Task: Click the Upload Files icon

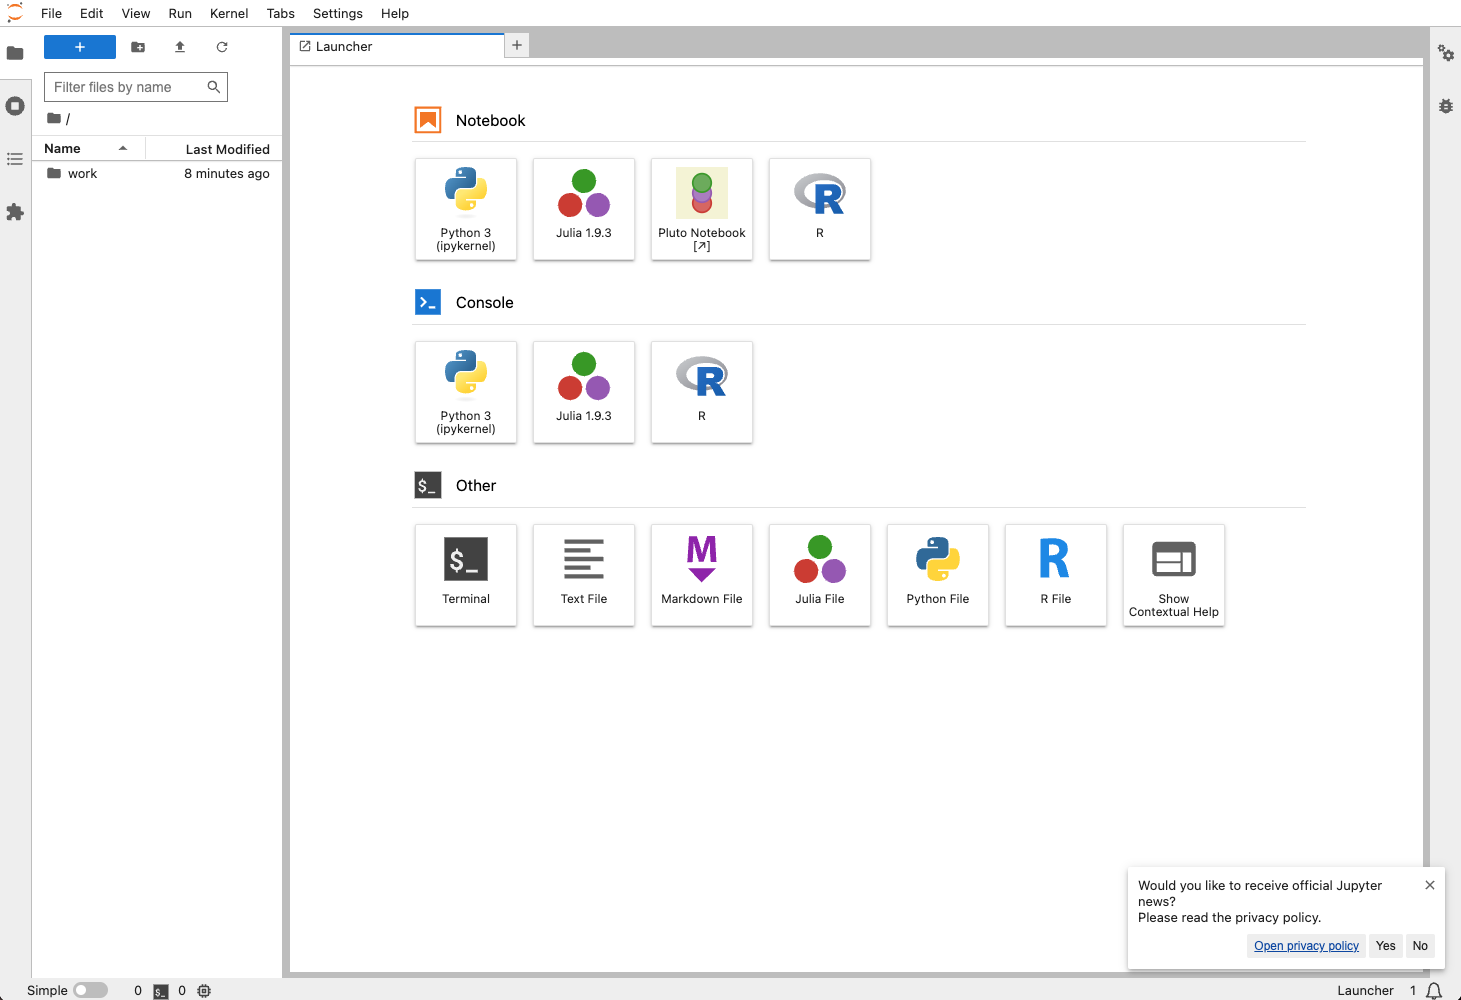Action: click(x=180, y=47)
